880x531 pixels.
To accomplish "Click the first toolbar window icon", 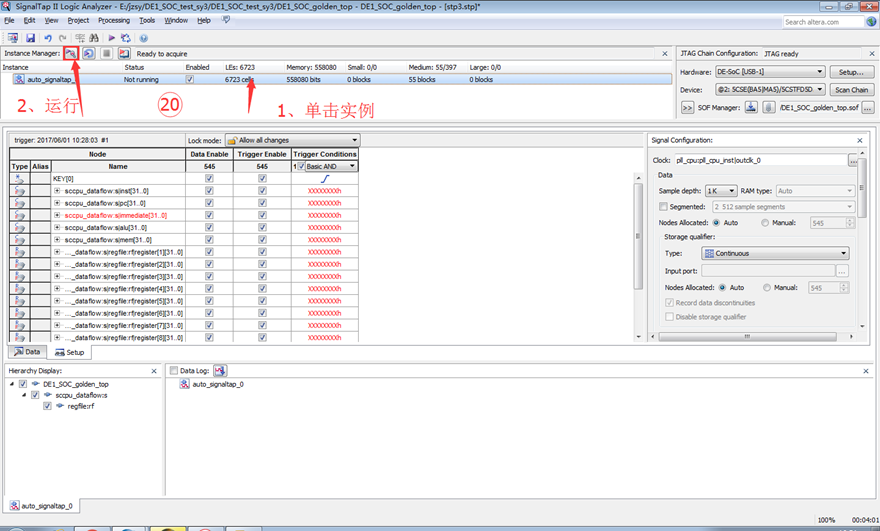I will 12,38.
